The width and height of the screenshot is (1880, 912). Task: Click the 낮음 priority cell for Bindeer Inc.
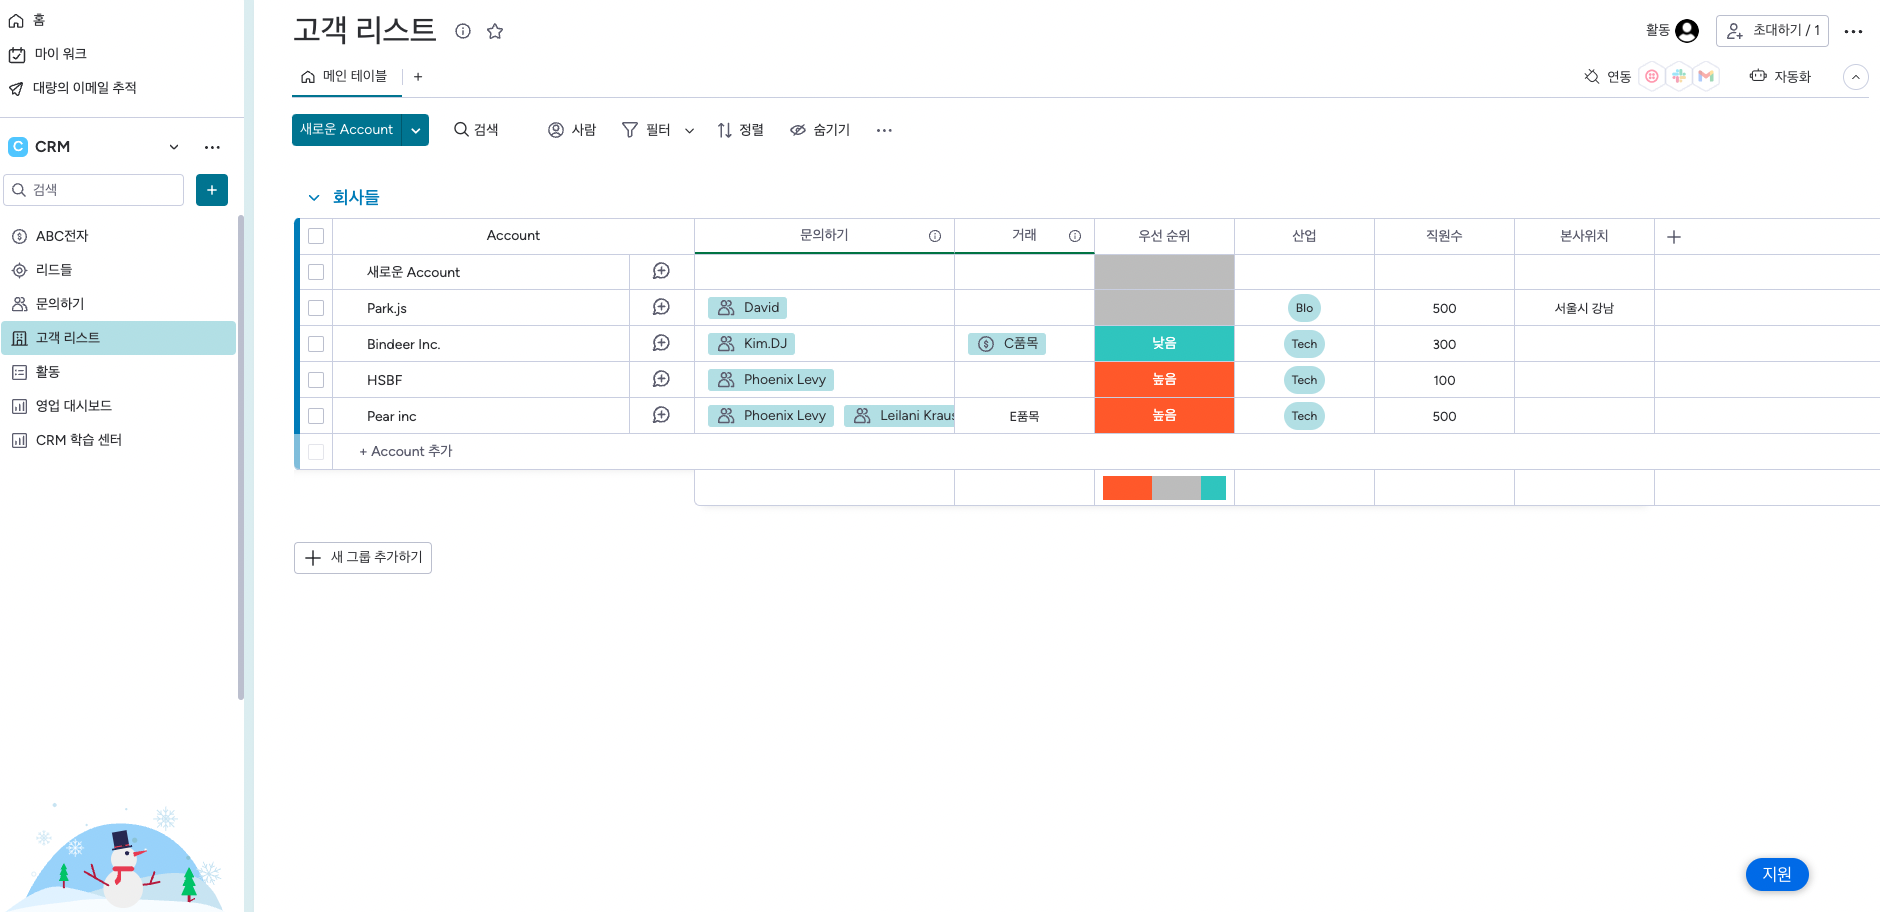(x=1164, y=344)
